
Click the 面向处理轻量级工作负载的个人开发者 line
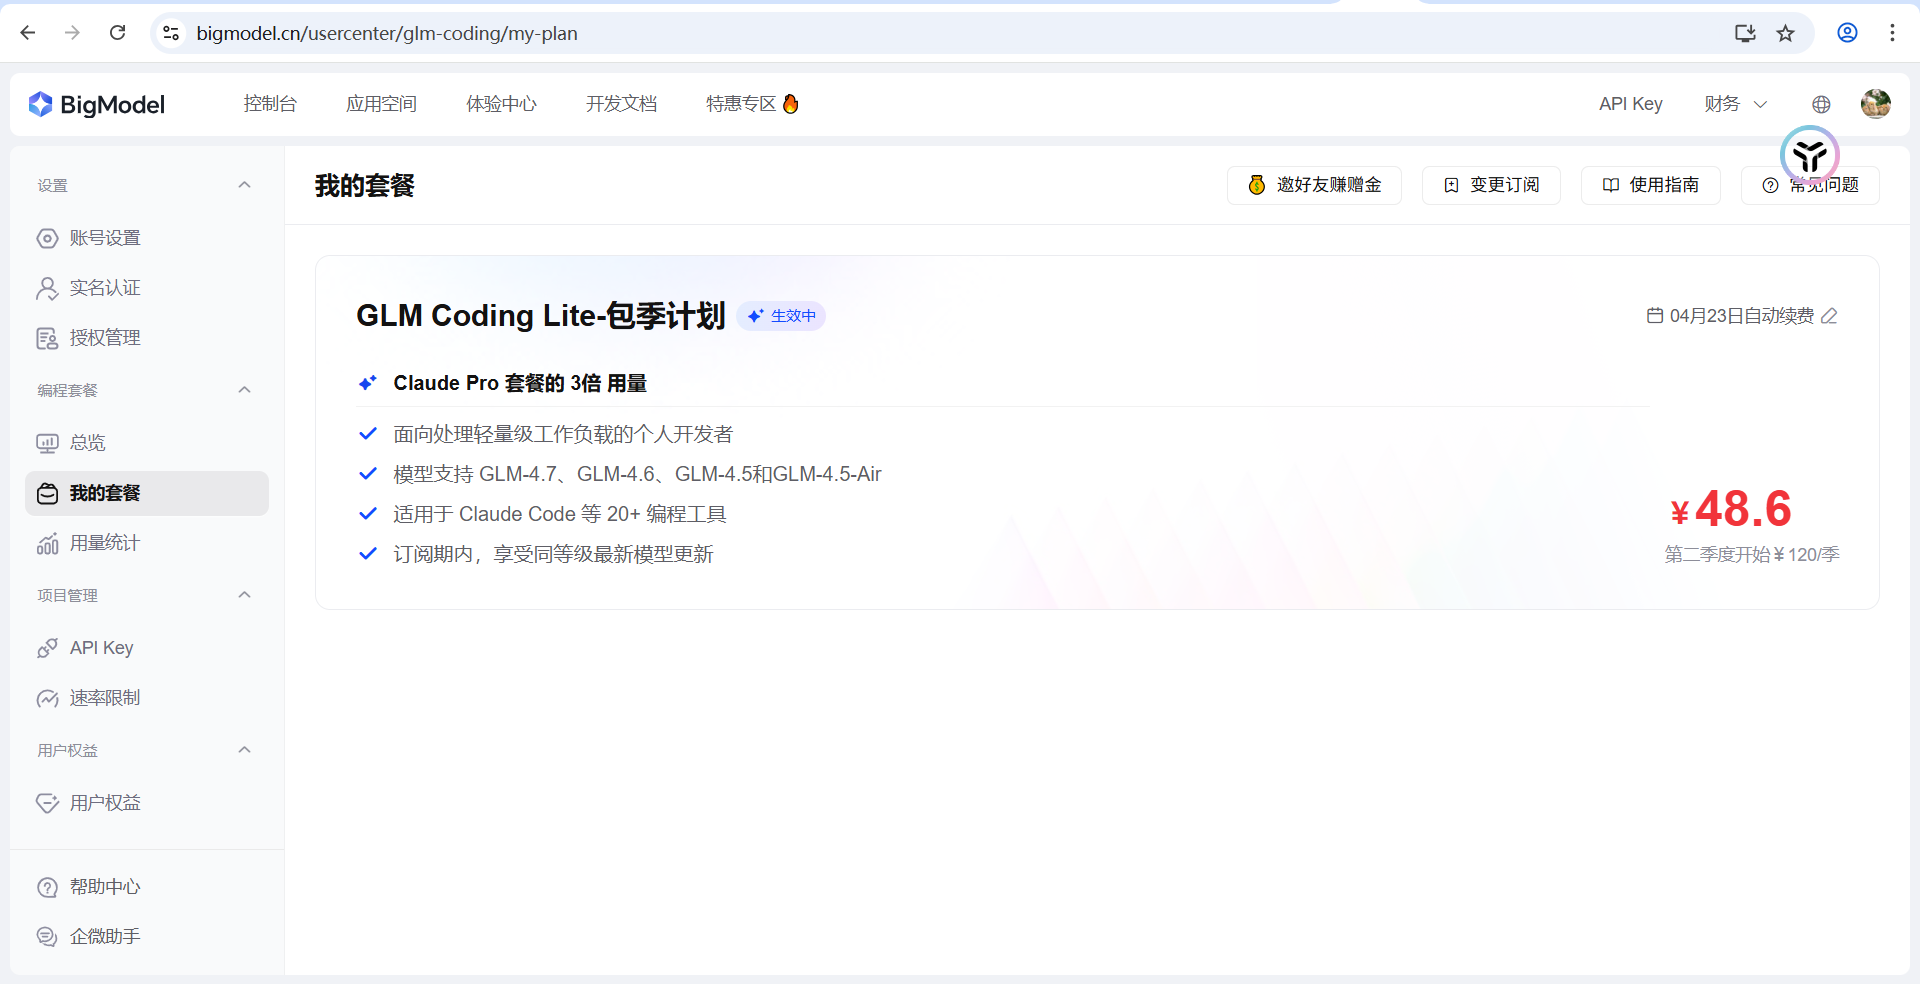click(x=563, y=434)
